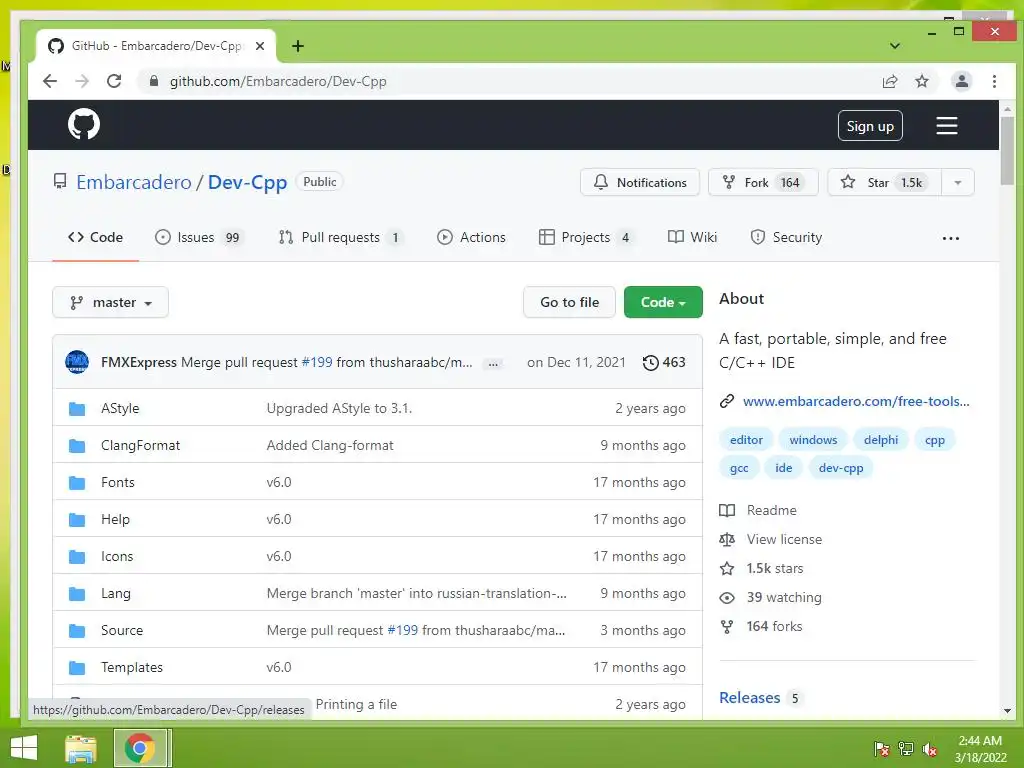1024x768 pixels.
Task: Open the Actions tab
Action: point(472,237)
